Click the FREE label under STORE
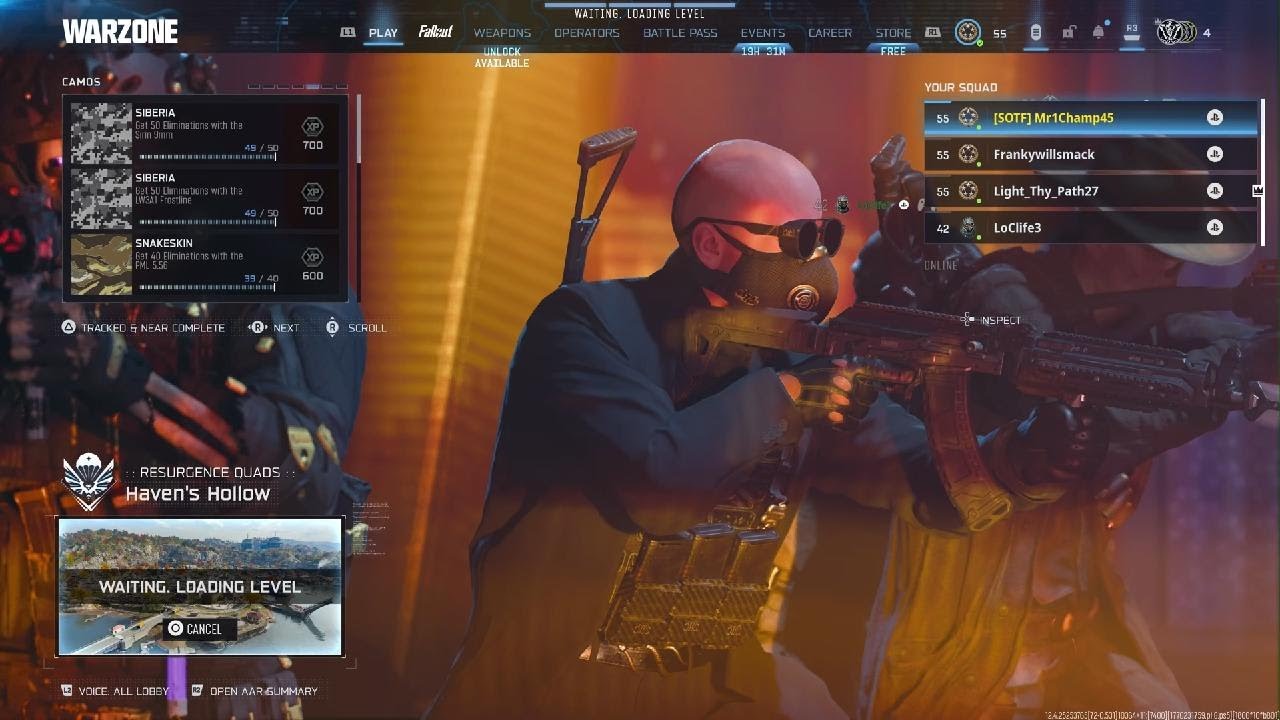The image size is (1280, 720). [x=893, y=51]
